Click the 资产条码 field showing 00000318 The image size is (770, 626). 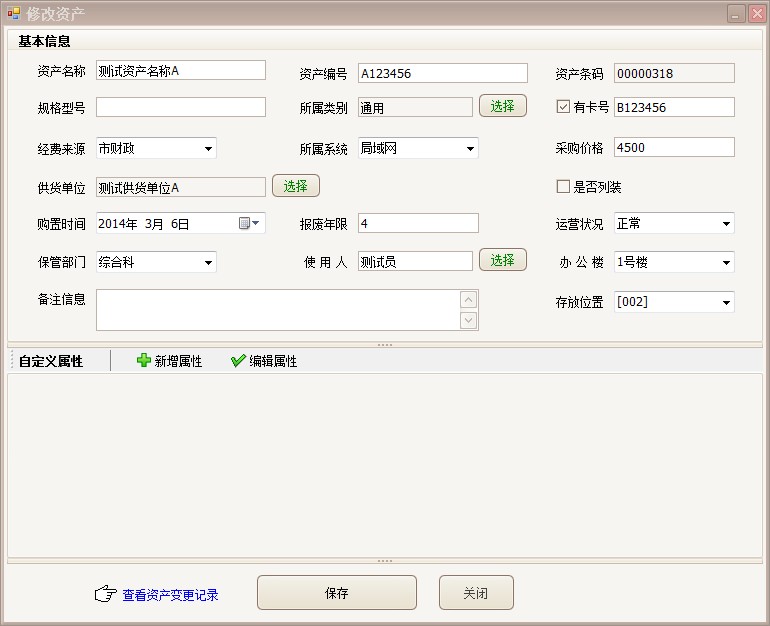(x=674, y=73)
